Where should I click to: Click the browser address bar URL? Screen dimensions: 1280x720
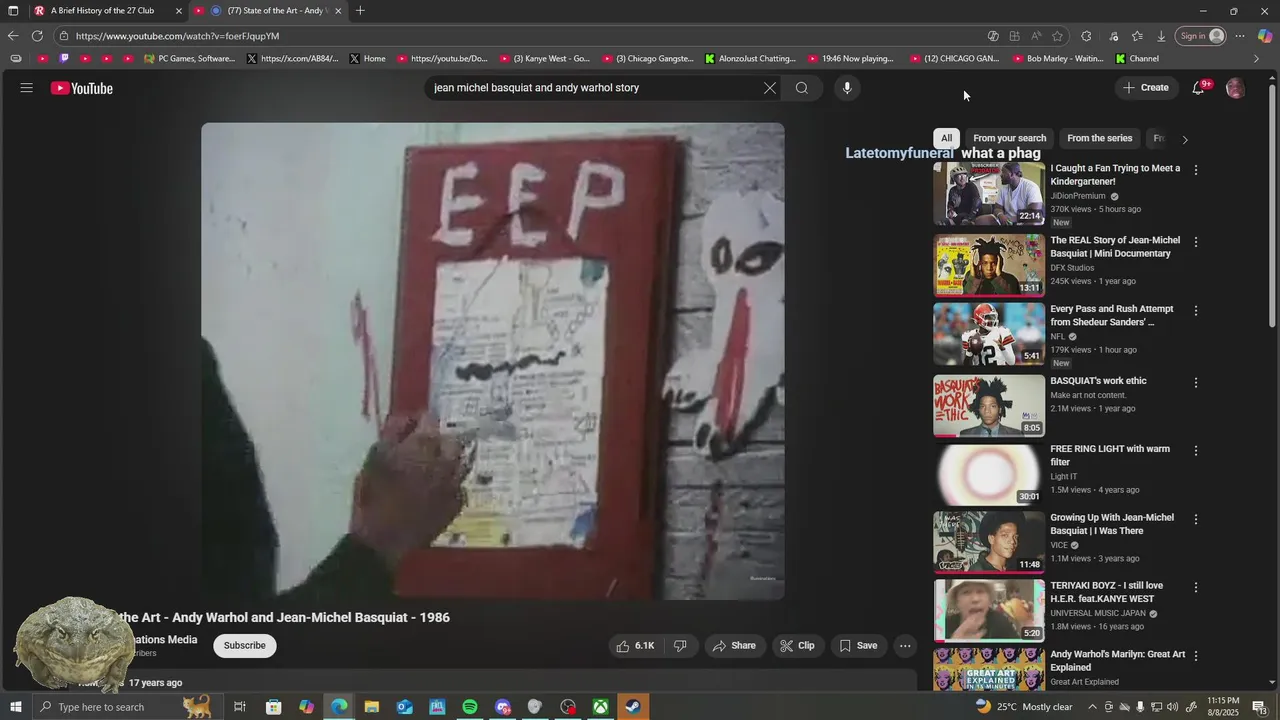(x=177, y=36)
